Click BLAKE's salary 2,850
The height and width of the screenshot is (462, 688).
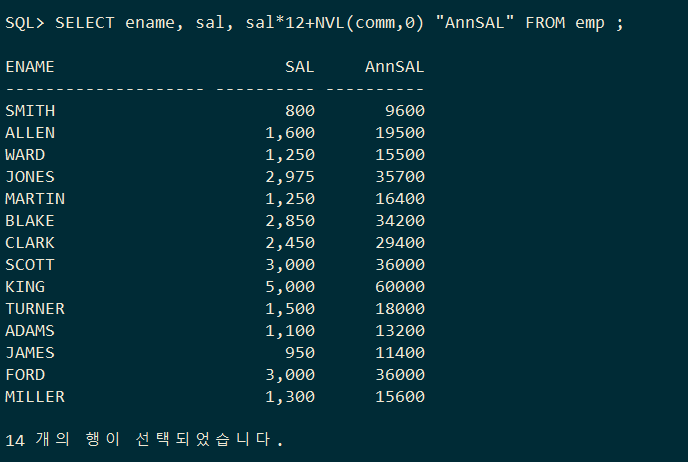pos(290,220)
